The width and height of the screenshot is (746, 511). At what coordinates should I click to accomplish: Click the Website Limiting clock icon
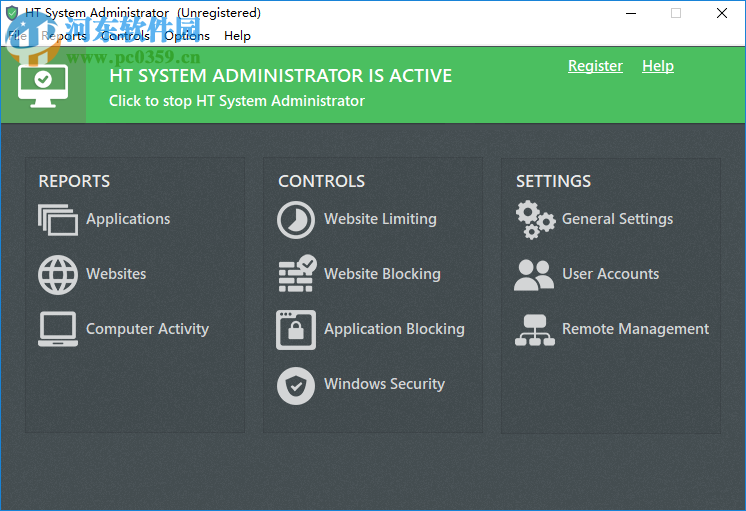pos(295,220)
